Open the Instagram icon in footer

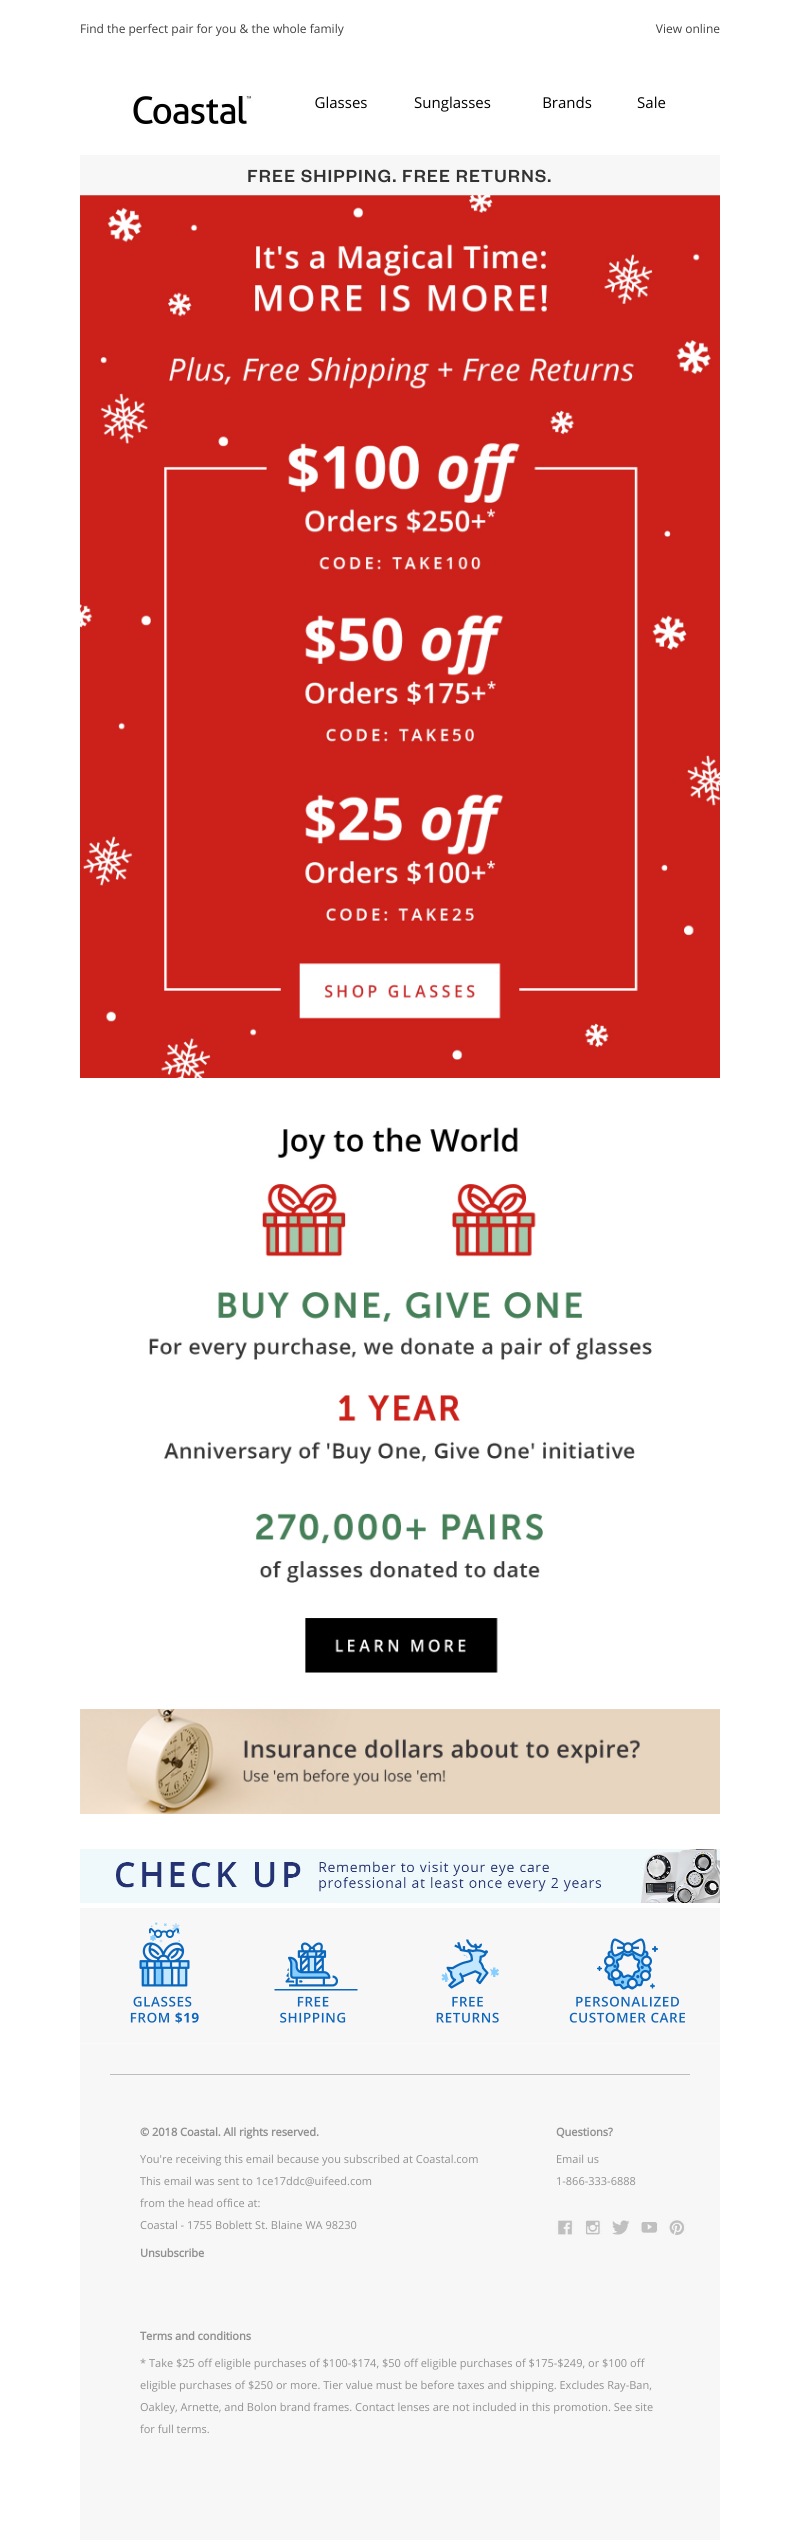pyautogui.click(x=593, y=2227)
